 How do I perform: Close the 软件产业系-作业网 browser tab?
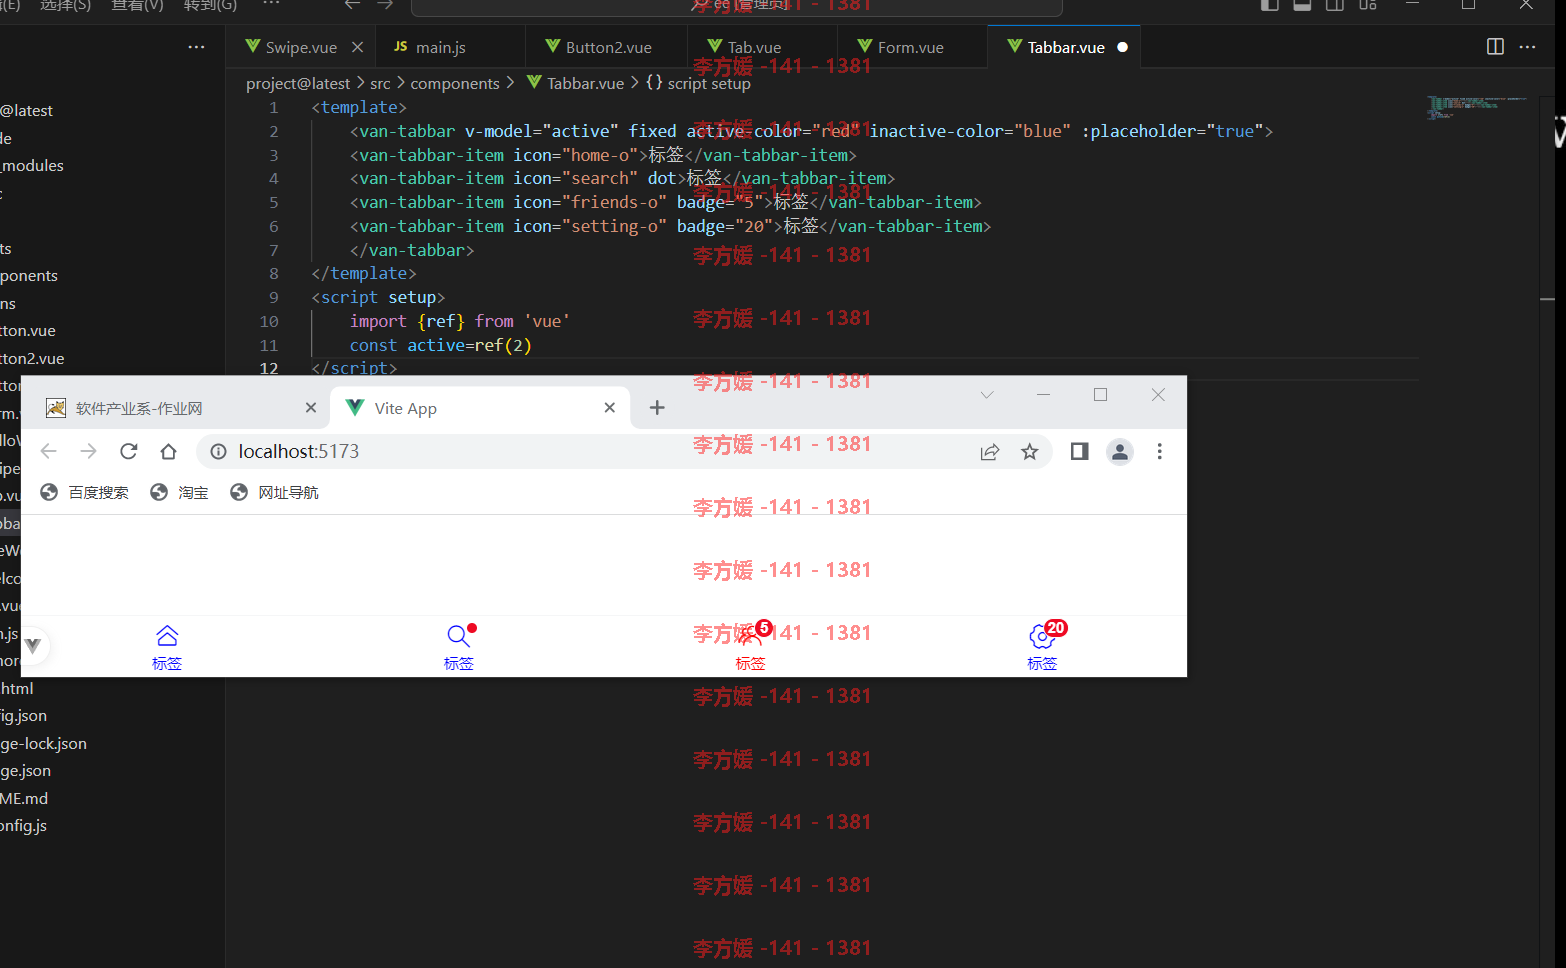(311, 407)
